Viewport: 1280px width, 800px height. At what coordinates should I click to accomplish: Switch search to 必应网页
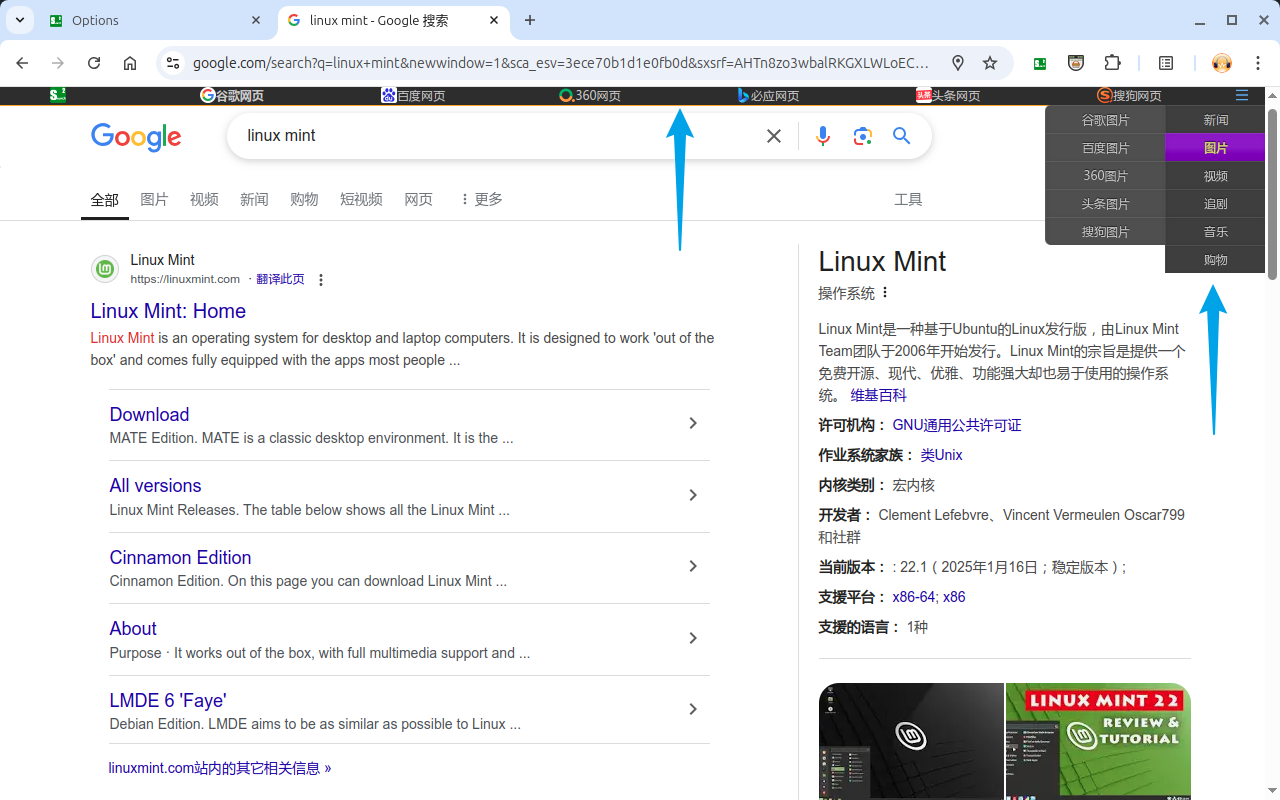[768, 96]
